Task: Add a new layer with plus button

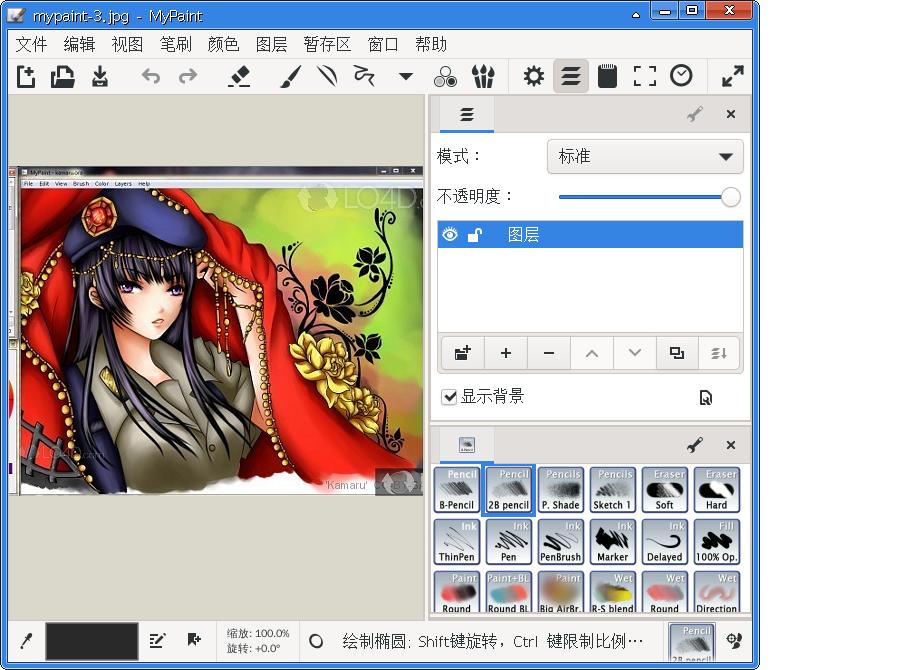Action: [x=506, y=353]
